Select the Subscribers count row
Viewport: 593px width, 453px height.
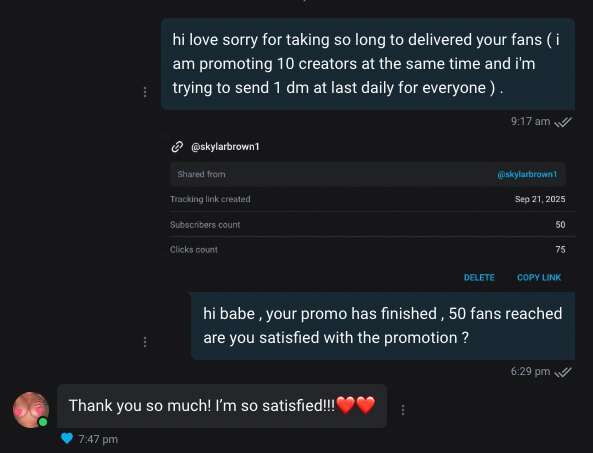(368, 225)
